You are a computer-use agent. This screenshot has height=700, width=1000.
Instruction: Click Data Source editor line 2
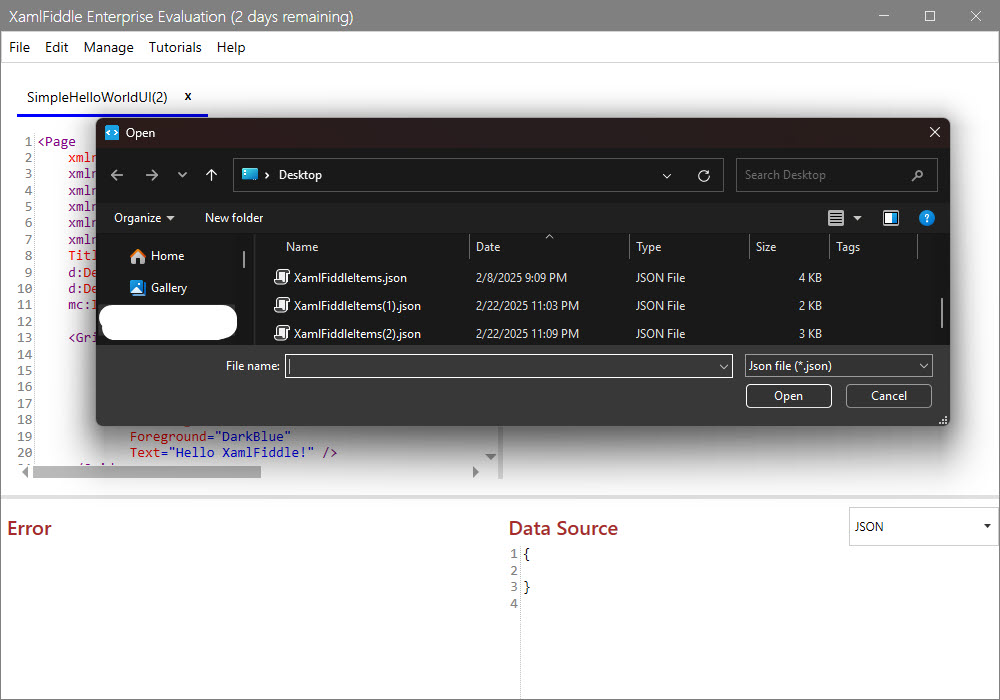tap(759, 571)
